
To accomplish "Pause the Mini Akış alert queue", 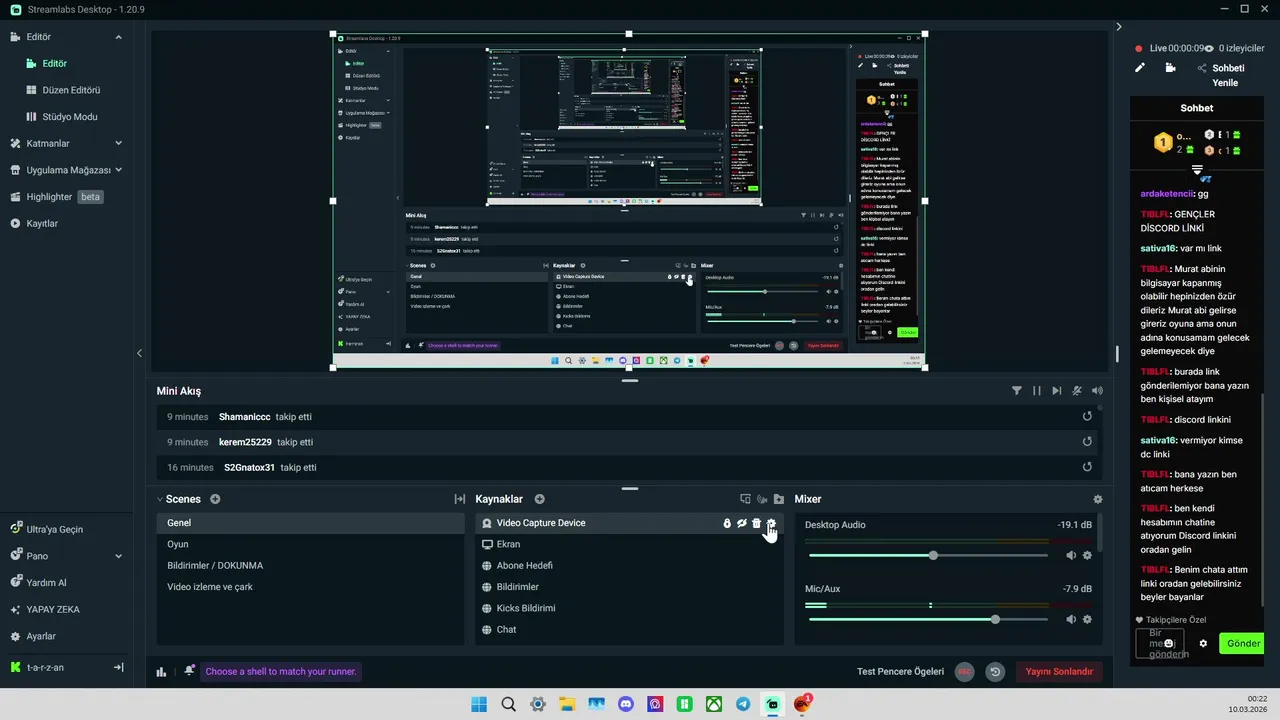I will [x=1037, y=391].
